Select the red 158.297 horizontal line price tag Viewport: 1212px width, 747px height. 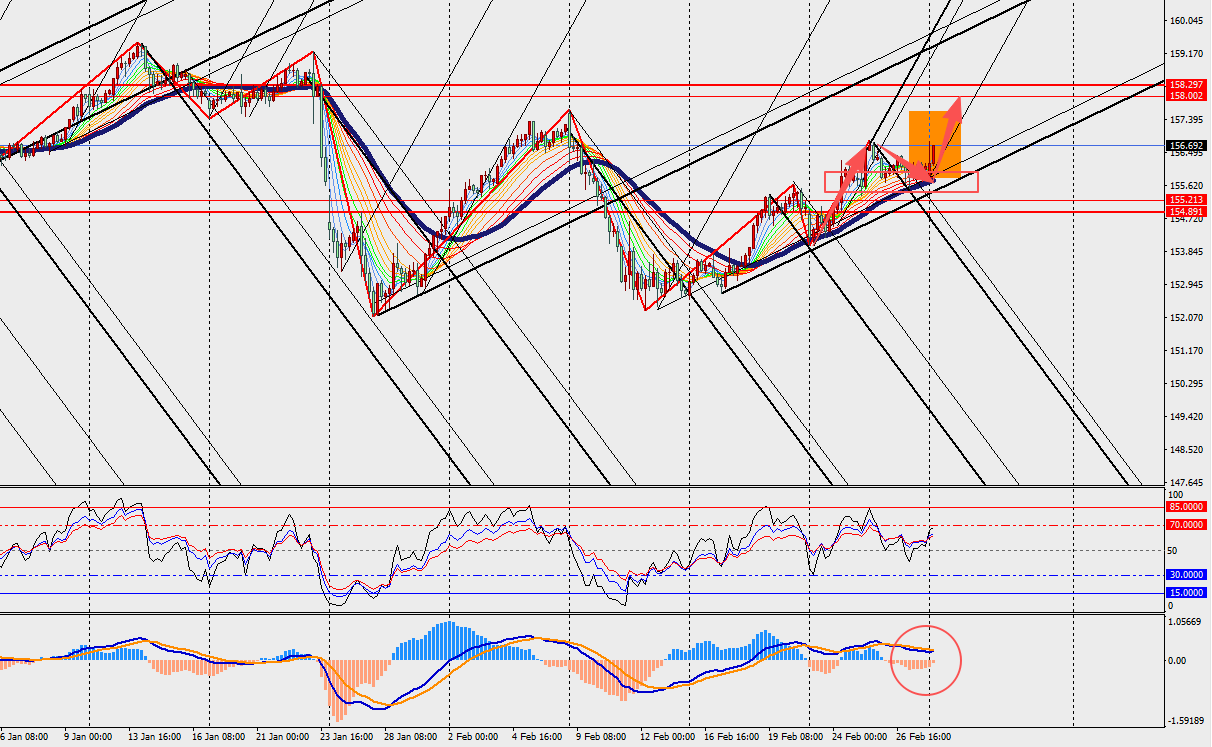[1186, 85]
